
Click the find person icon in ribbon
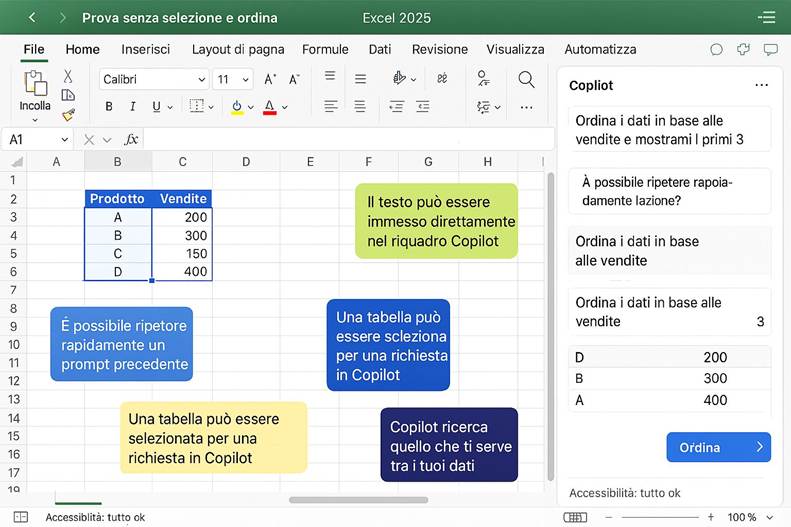(483, 78)
